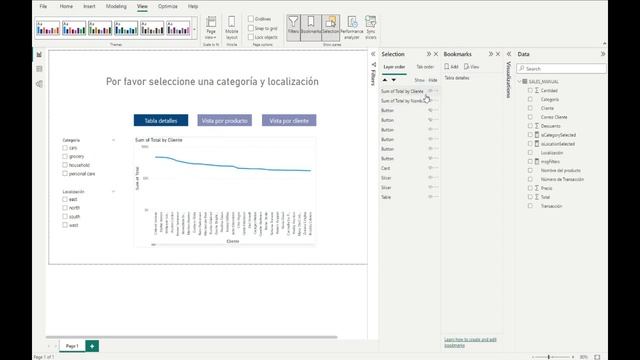Collapse the Selection pane with chevrons
Screen dimensions: 640x360
coord(429,54)
